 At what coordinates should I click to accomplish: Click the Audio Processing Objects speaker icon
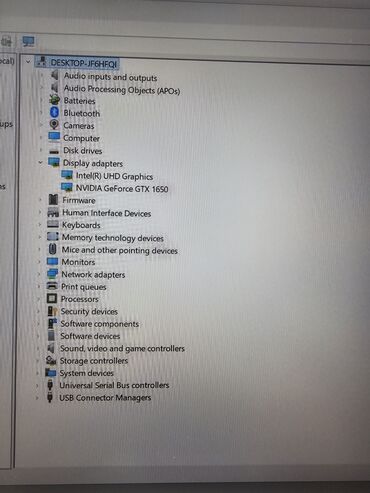54,88
